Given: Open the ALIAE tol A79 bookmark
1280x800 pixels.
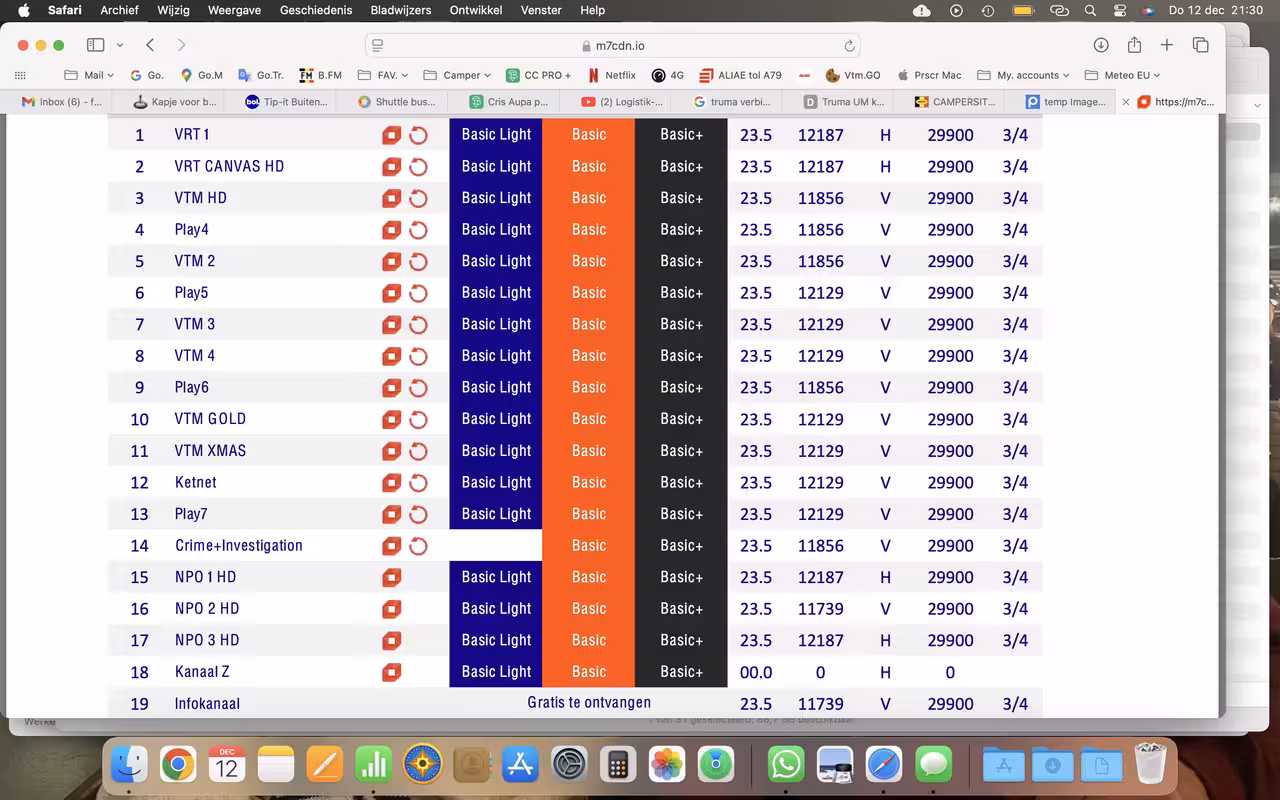Looking at the screenshot, I should 741,75.
